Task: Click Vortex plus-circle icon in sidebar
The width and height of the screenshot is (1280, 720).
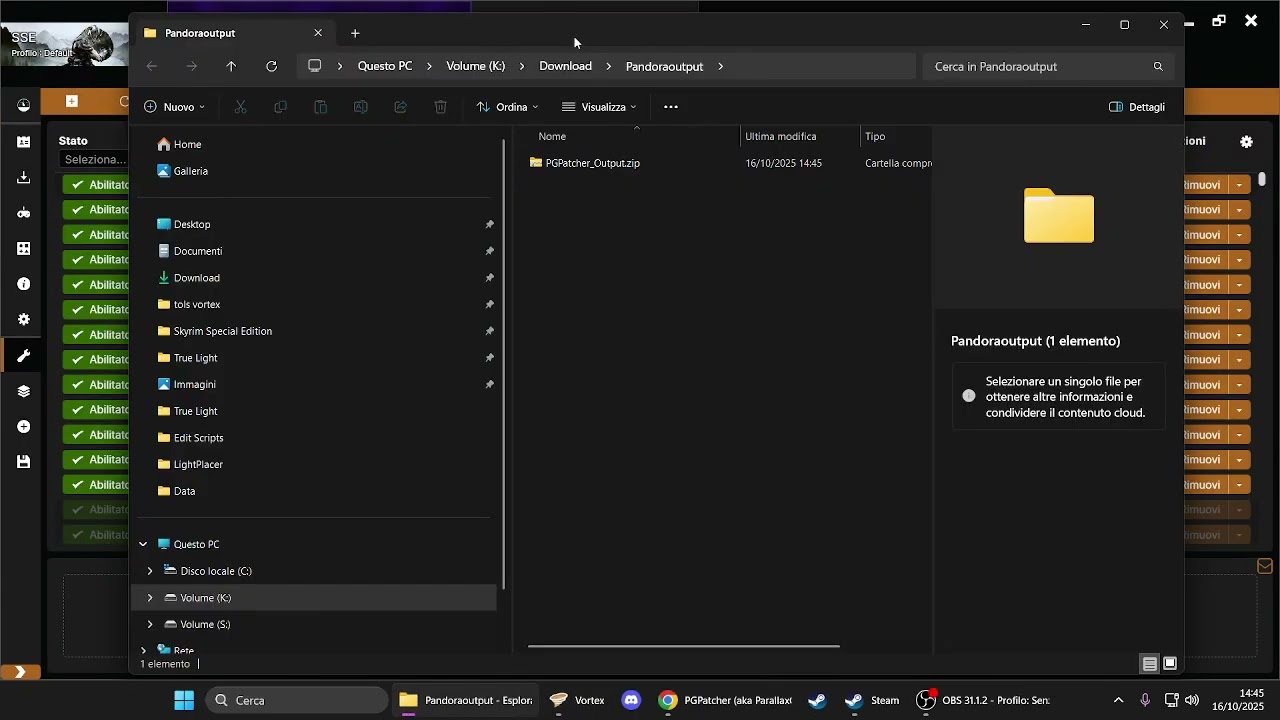Action: click(x=23, y=427)
